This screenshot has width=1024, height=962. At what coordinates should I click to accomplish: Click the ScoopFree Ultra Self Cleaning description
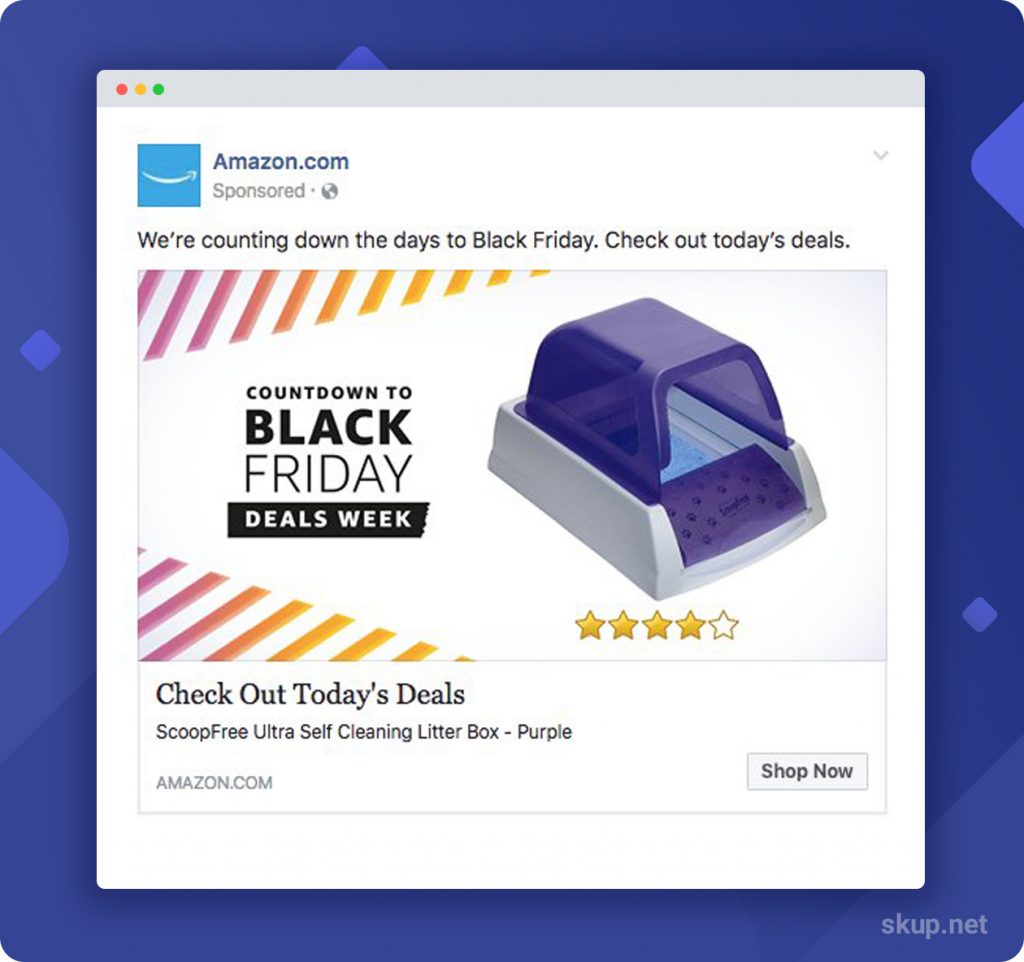tap(364, 731)
